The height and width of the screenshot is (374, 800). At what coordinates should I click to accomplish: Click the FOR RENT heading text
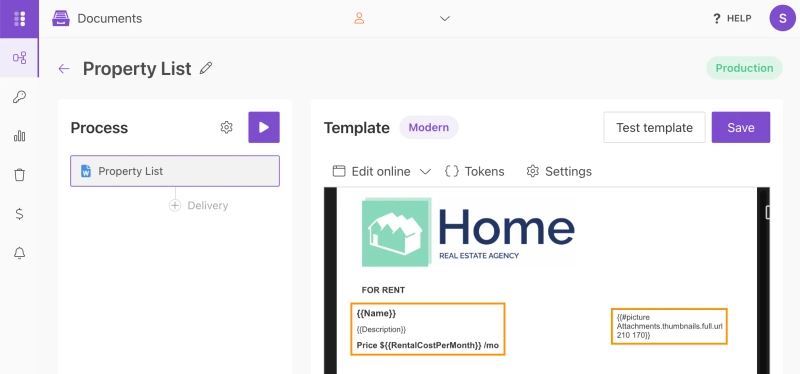pyautogui.click(x=383, y=290)
